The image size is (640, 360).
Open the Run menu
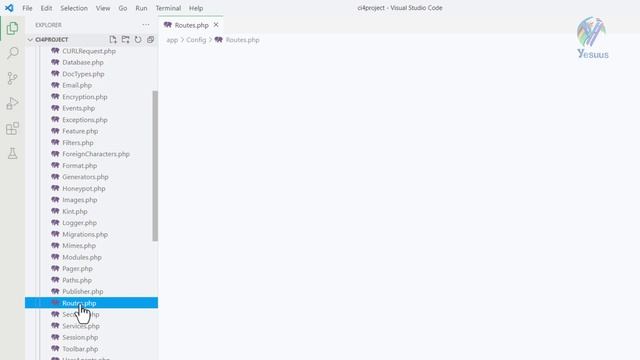pos(141,8)
